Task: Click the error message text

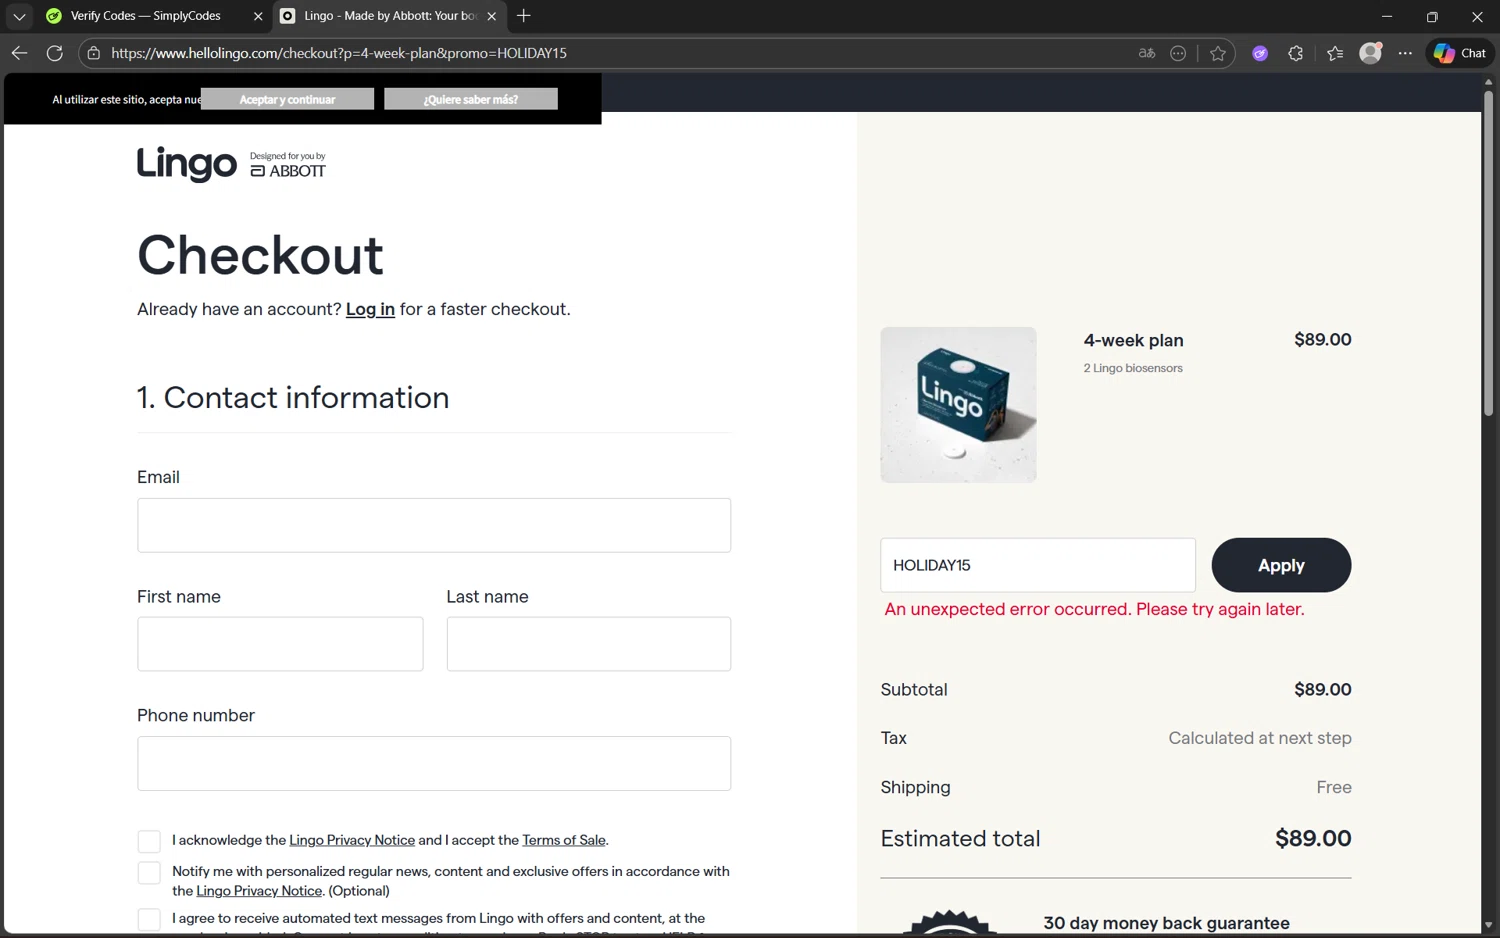Action: click(1094, 609)
